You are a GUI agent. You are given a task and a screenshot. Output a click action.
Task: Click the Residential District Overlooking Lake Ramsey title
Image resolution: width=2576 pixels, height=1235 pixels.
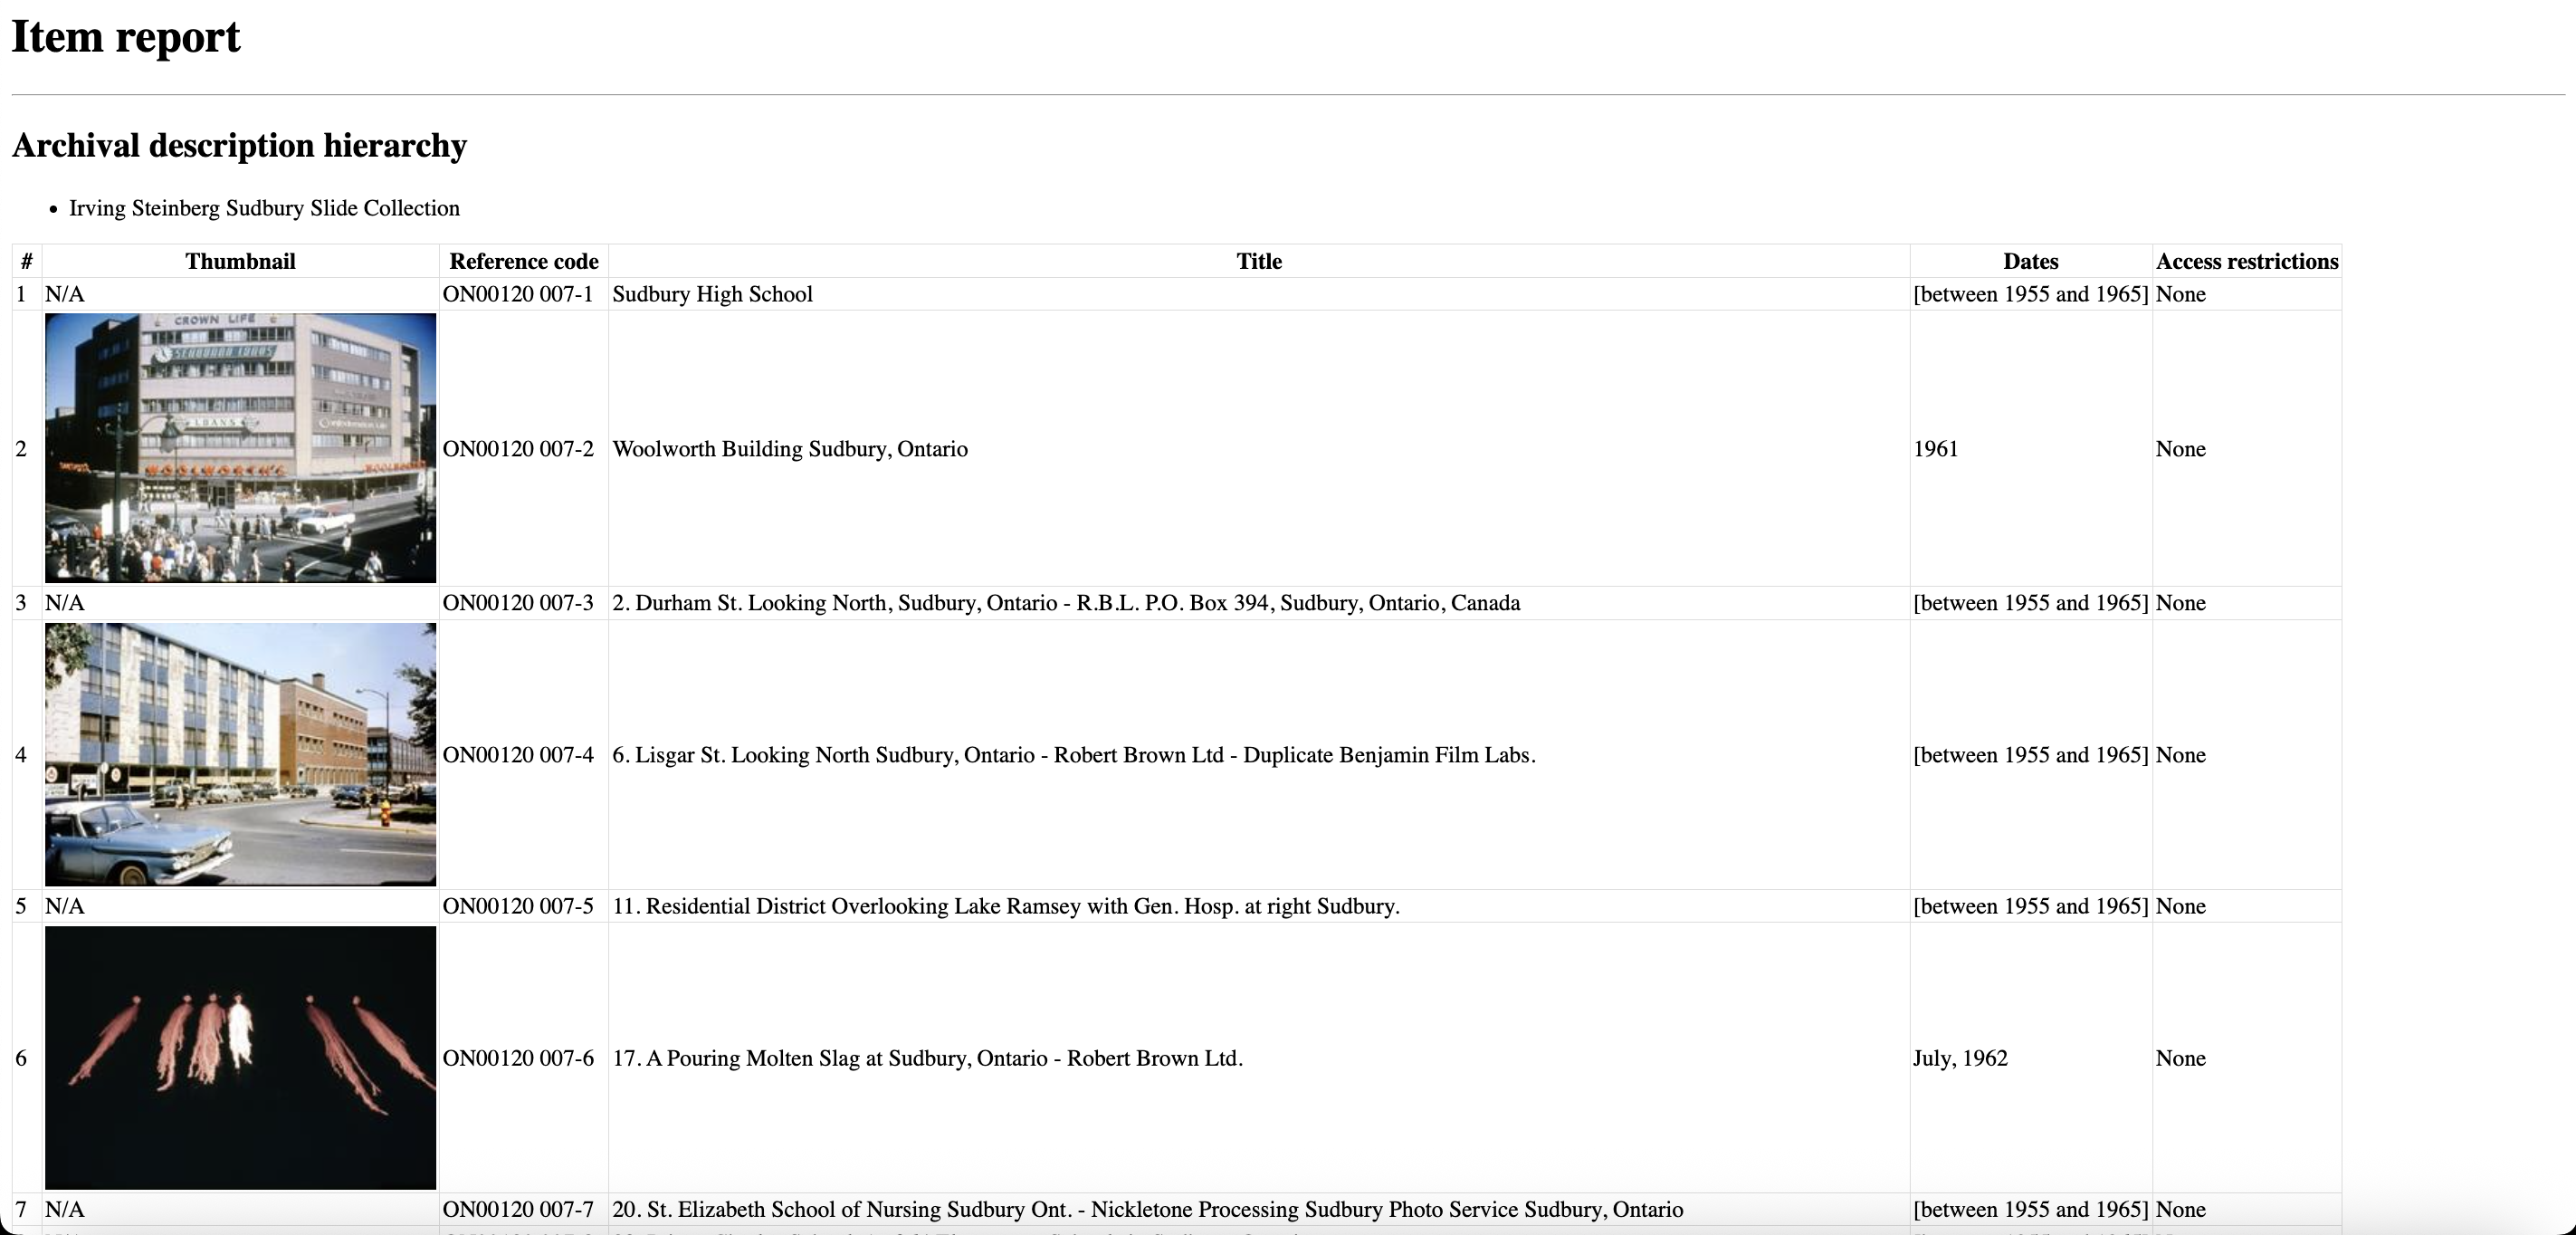[x=1005, y=906]
